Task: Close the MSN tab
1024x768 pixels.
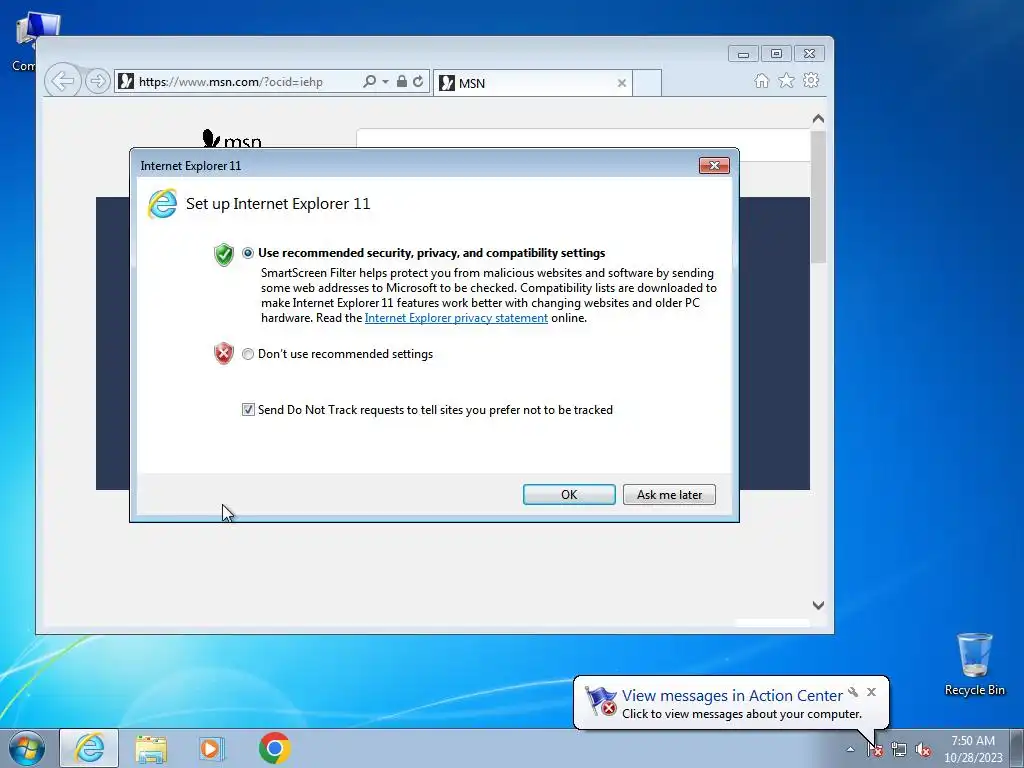Action: [622, 83]
